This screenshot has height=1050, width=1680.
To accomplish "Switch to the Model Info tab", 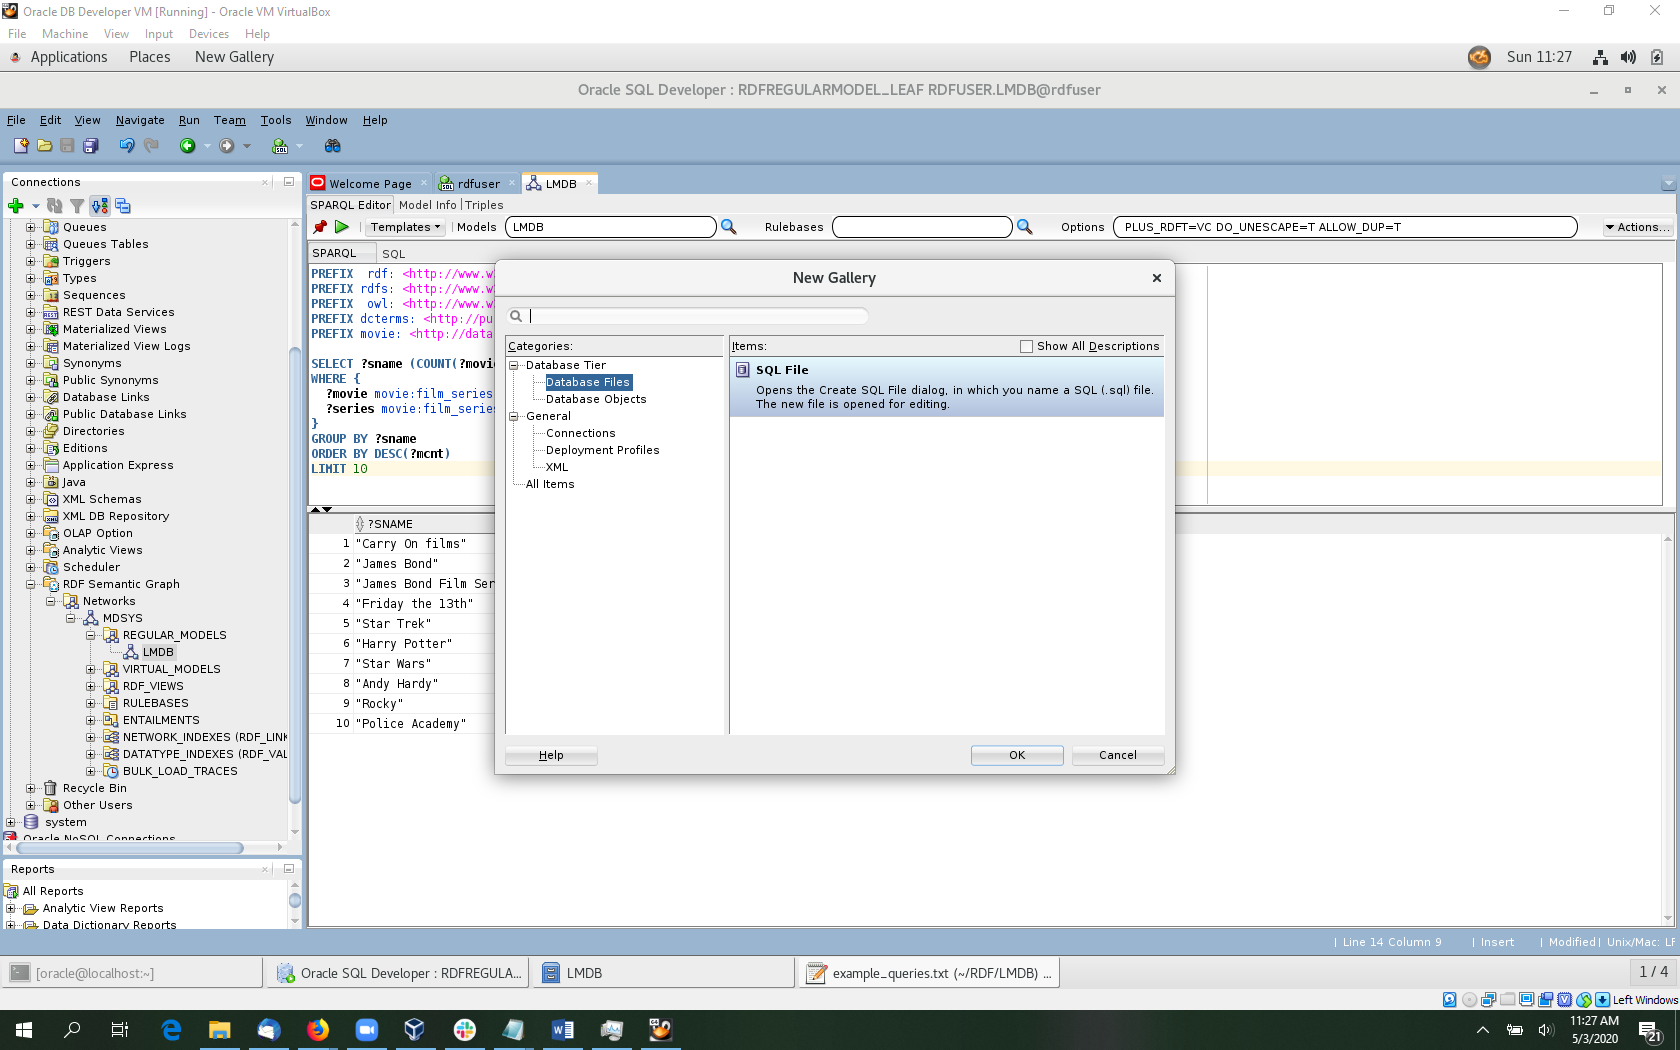I will [427, 205].
